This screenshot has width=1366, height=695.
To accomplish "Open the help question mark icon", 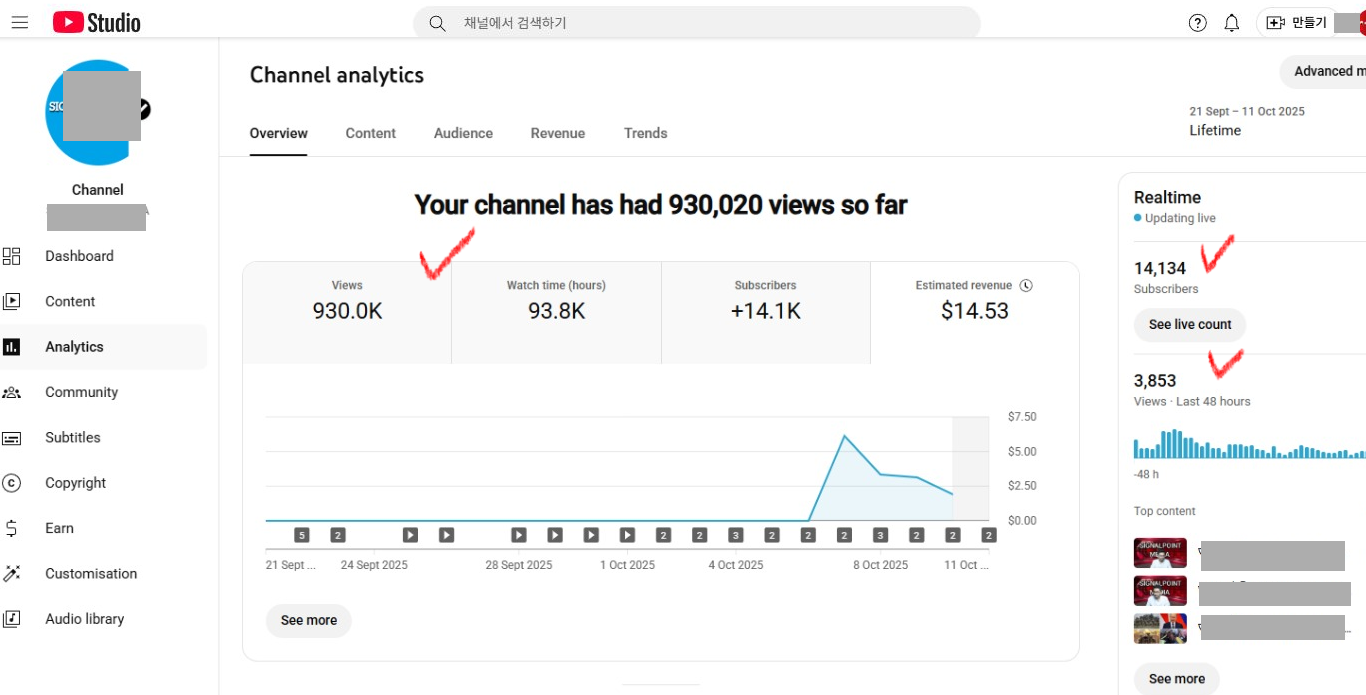I will pyautogui.click(x=1197, y=23).
